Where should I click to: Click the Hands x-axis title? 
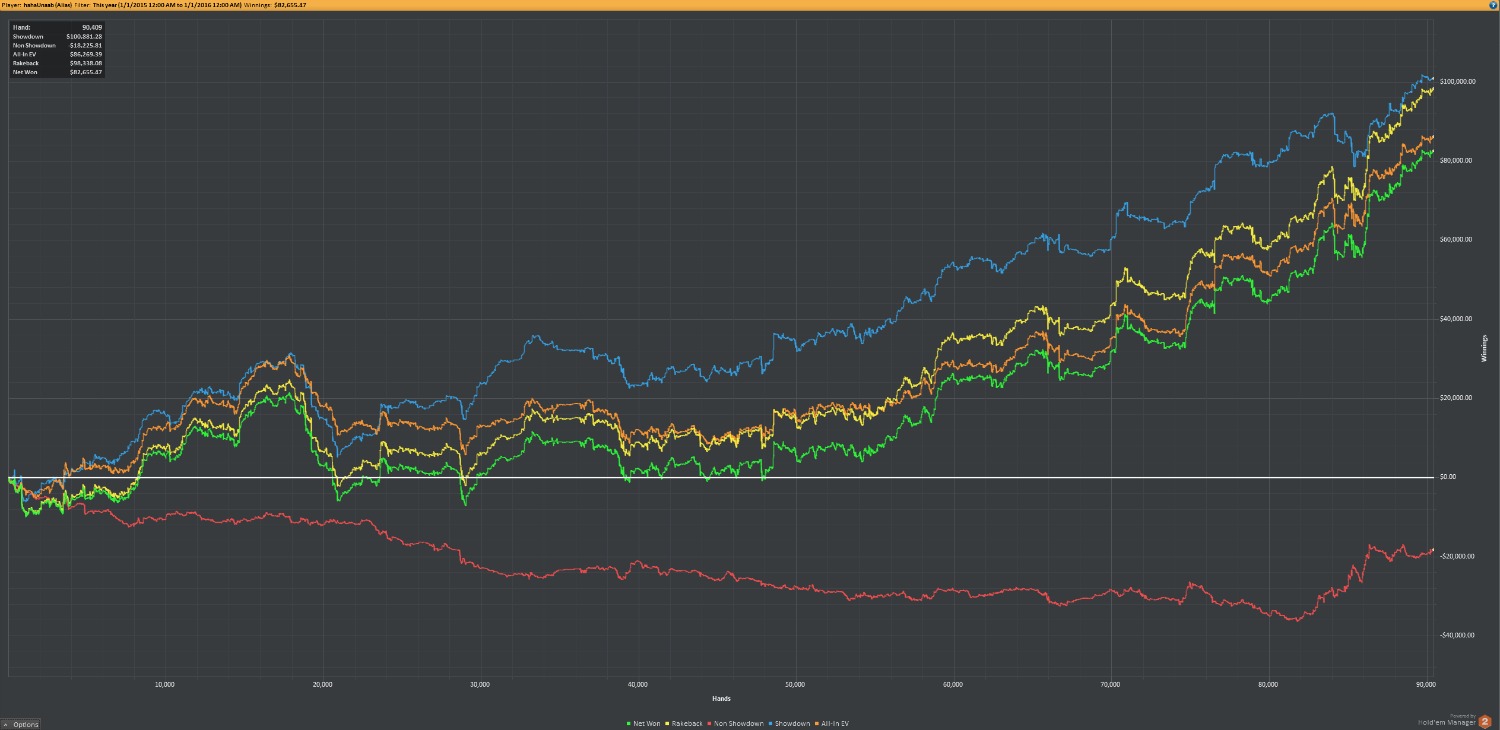[720, 698]
